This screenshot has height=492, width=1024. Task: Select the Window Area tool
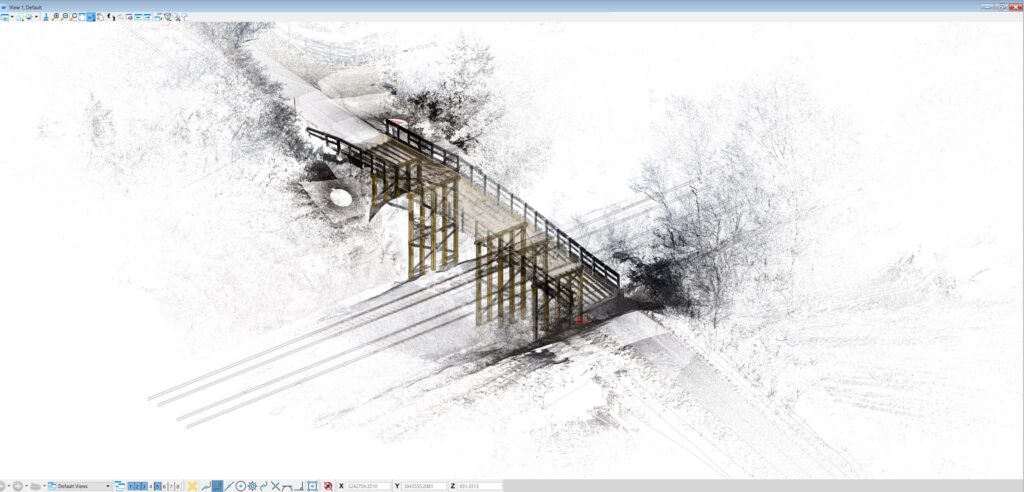[x=74, y=17]
